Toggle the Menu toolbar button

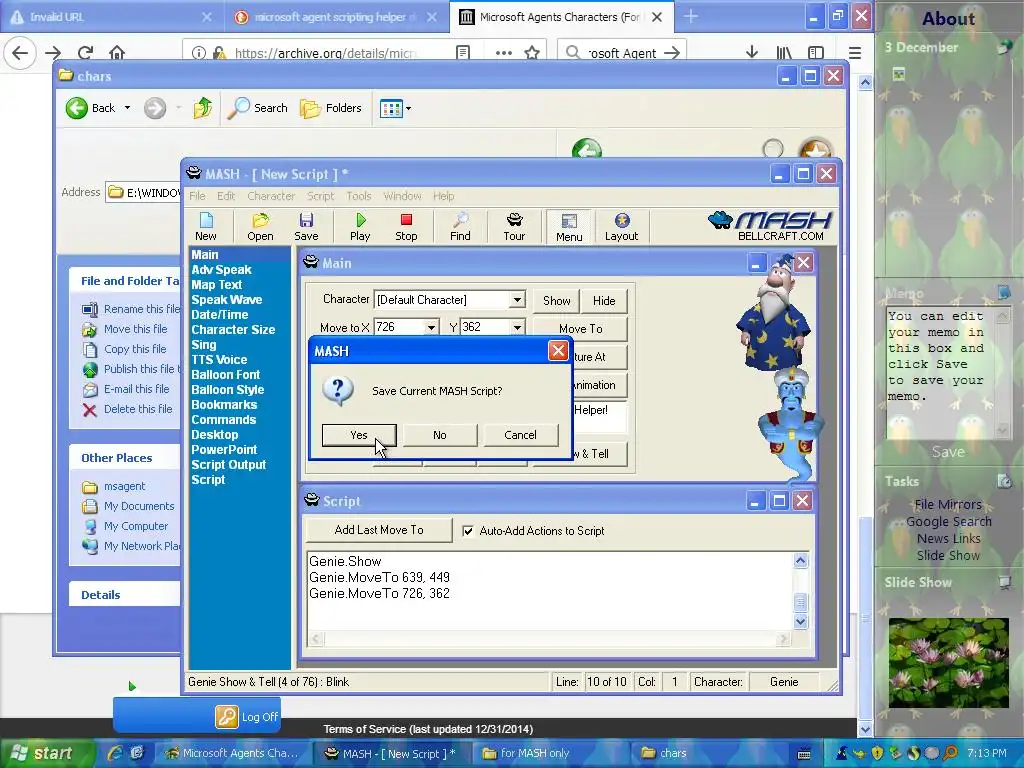pos(569,227)
